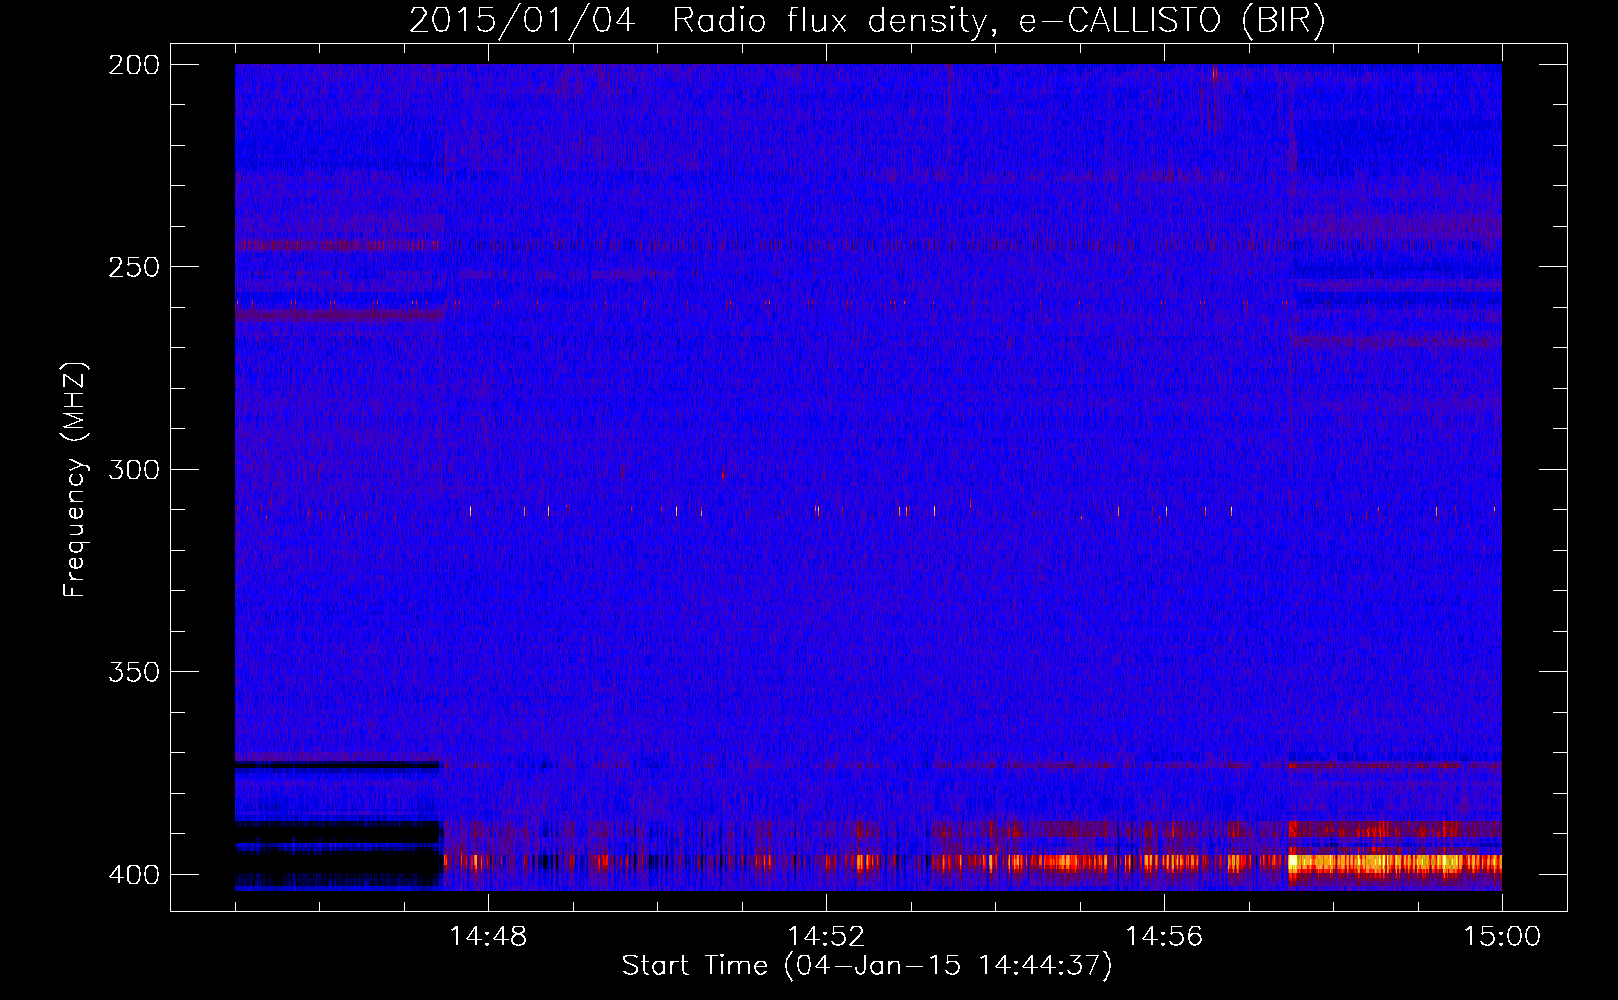
Task: Click the 250 frequency tick label
Action: point(134,267)
